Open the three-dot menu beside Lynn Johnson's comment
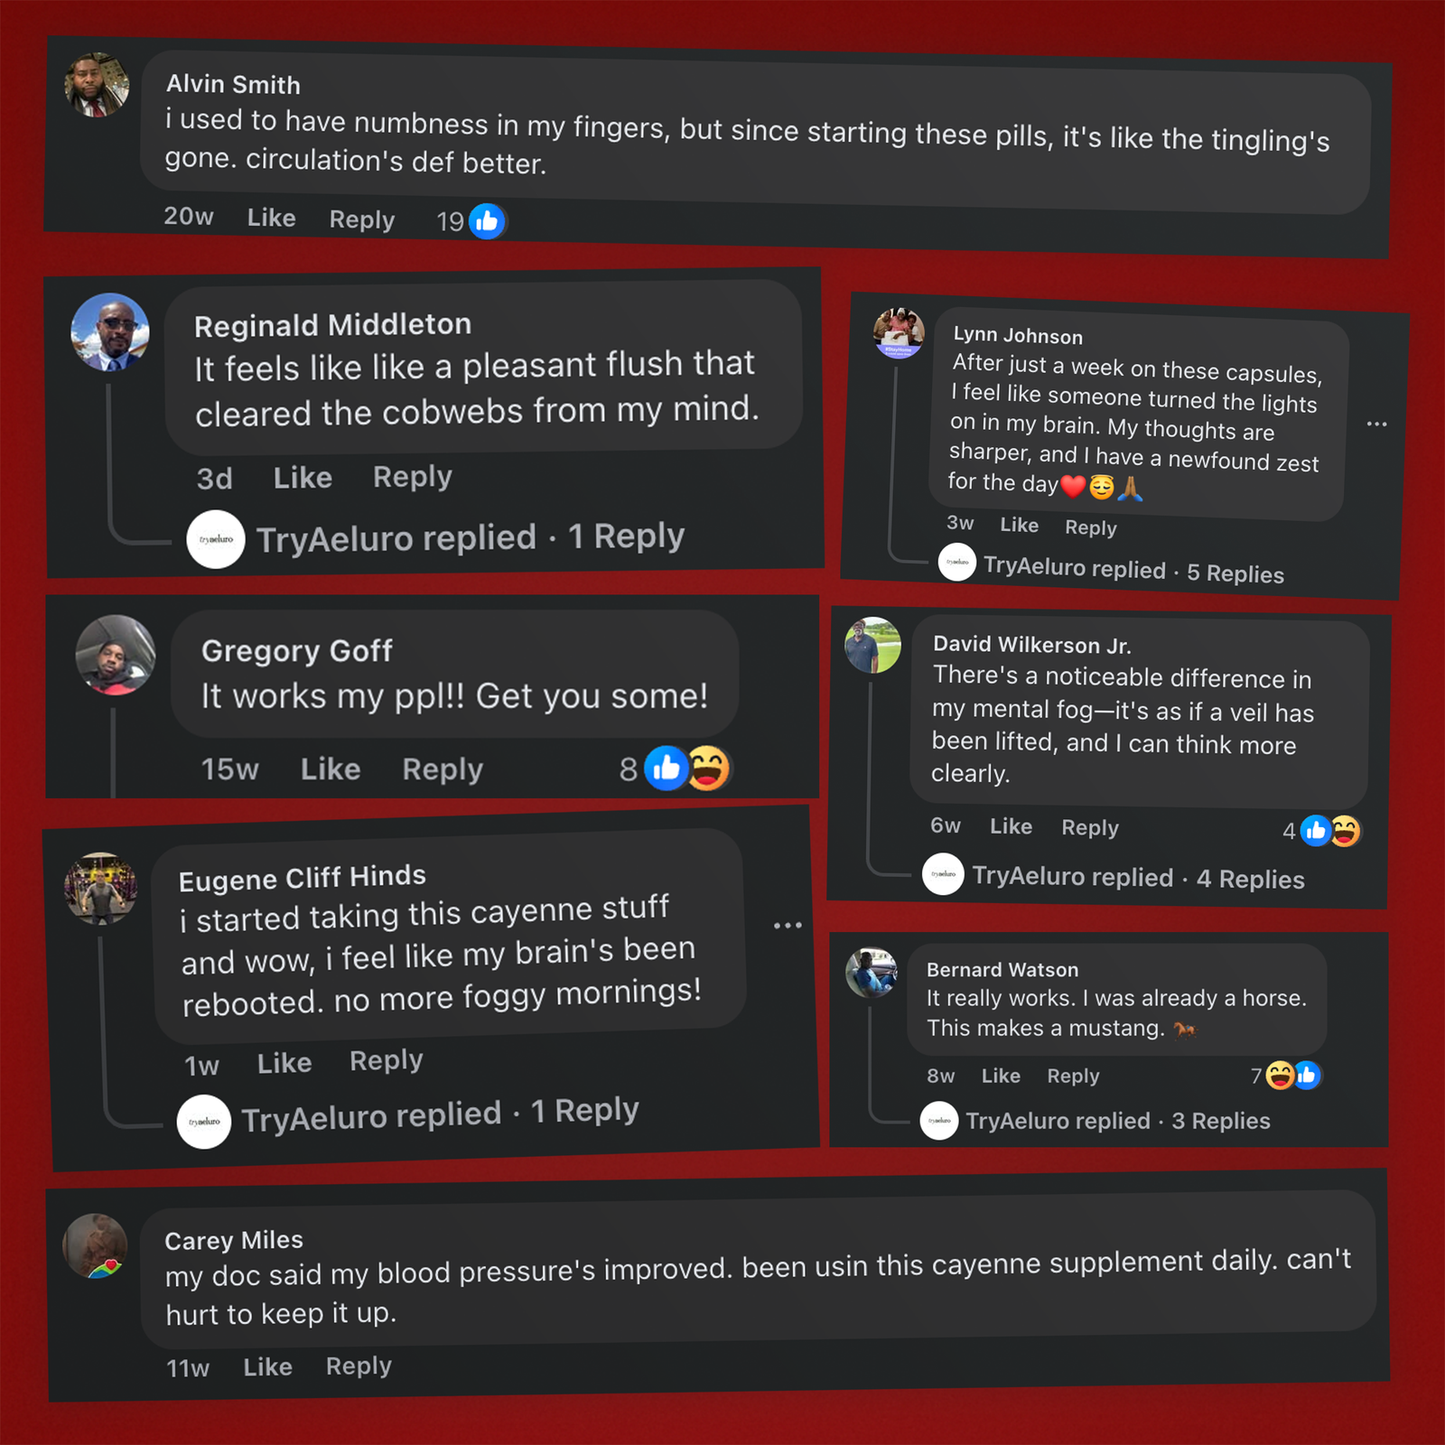This screenshot has height=1445, width=1445. [x=1377, y=424]
